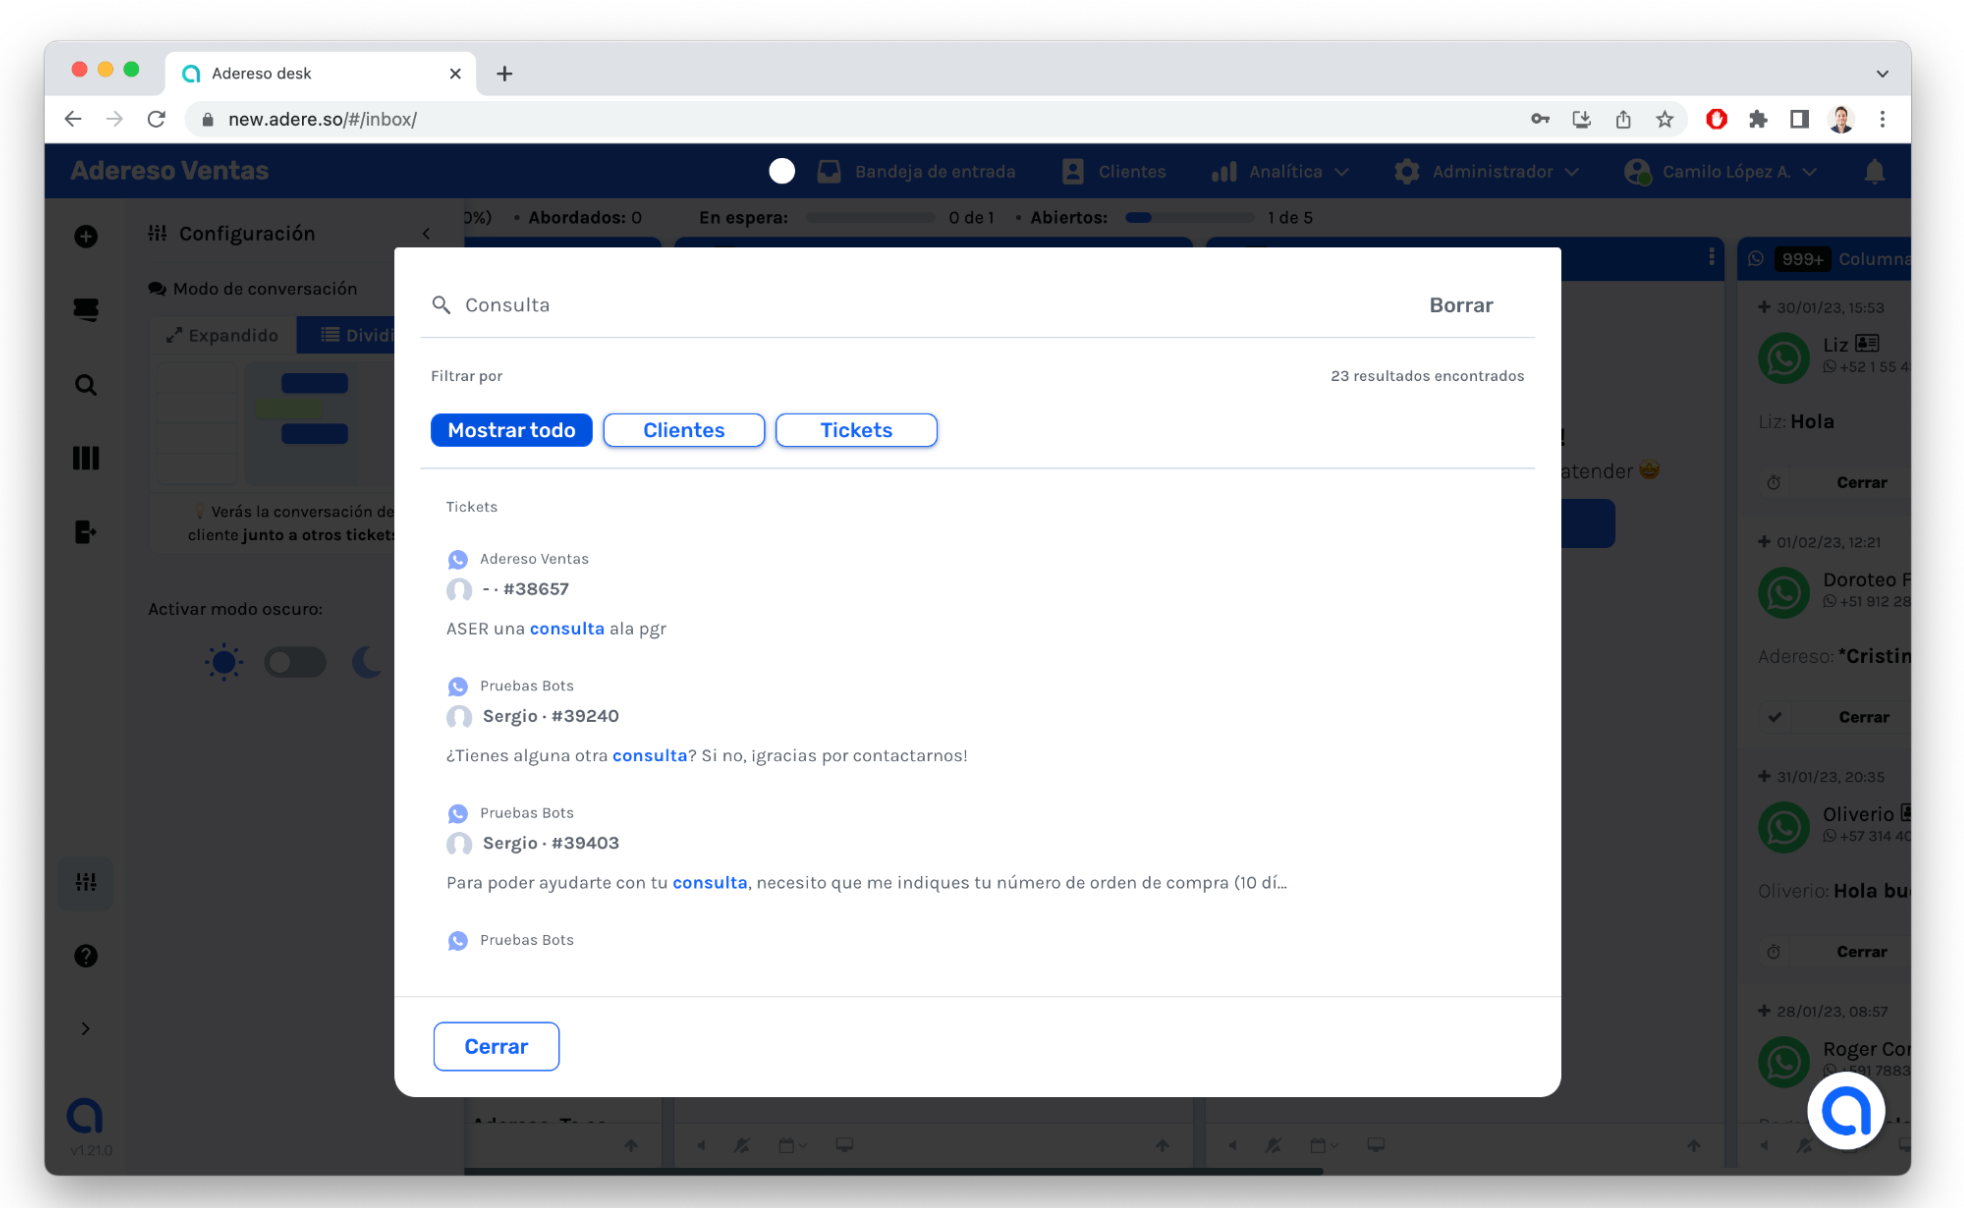
Task: Switch to the Expandido conversation mode tab
Action: coord(222,335)
